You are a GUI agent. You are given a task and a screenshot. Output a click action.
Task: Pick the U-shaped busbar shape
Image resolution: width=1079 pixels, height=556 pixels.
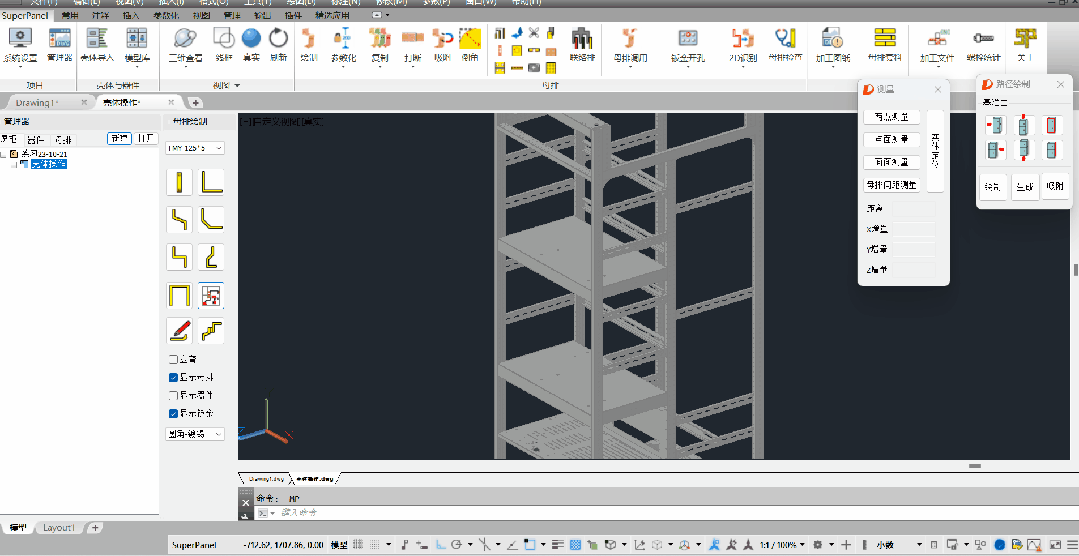[180, 296]
